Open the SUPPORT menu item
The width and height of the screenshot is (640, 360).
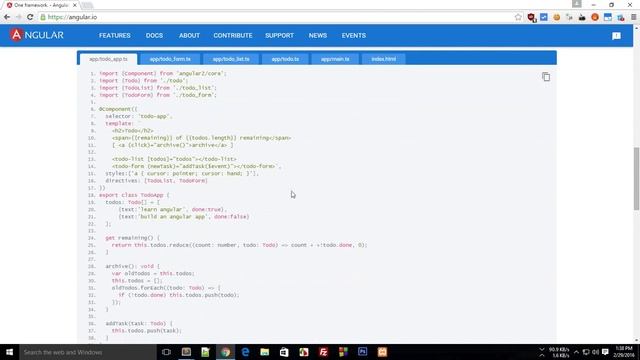click(x=279, y=36)
